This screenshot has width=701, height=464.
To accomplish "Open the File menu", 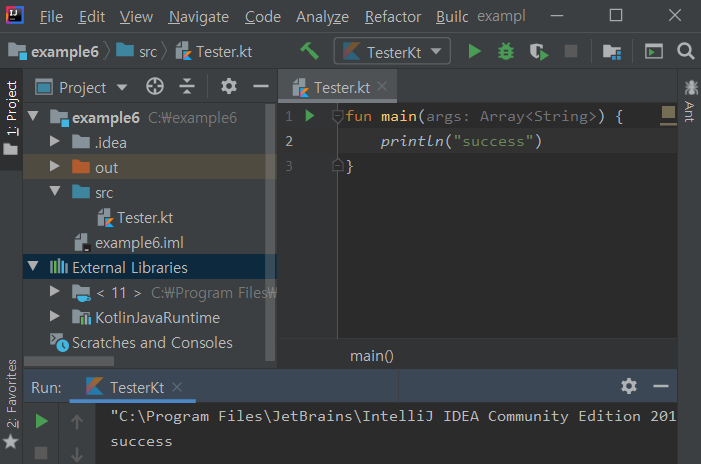I will tap(51, 17).
